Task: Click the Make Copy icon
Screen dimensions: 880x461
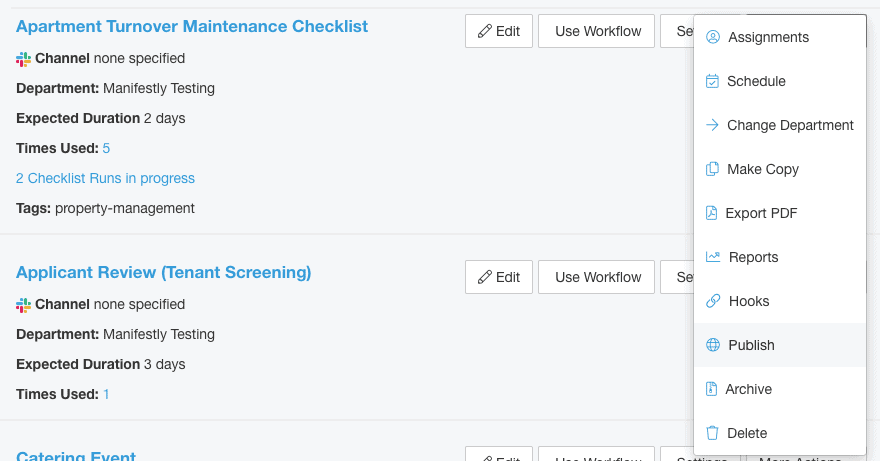Action: (x=713, y=169)
